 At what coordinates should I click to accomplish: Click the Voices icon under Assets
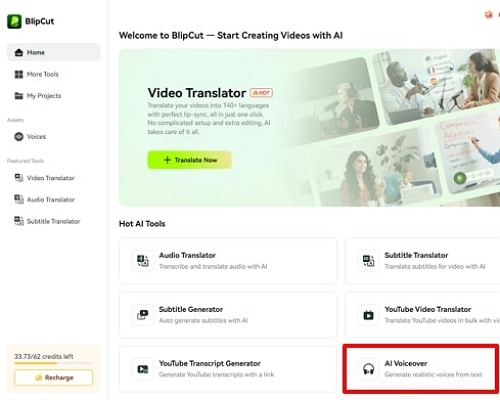(x=19, y=136)
